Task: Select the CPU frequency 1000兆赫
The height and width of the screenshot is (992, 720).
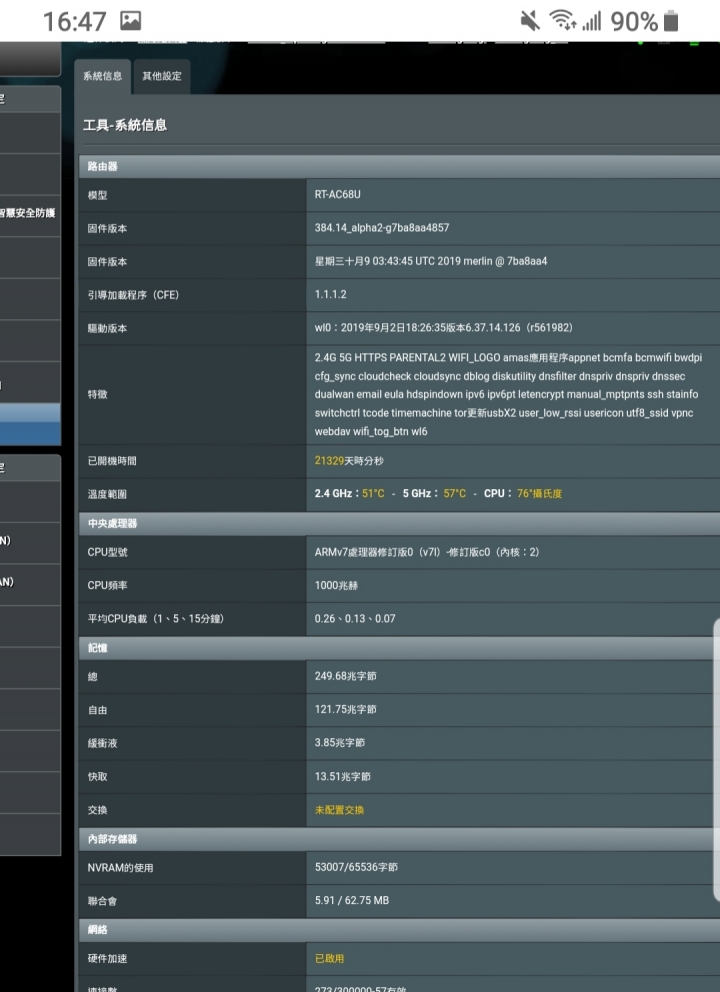Action: 336,585
